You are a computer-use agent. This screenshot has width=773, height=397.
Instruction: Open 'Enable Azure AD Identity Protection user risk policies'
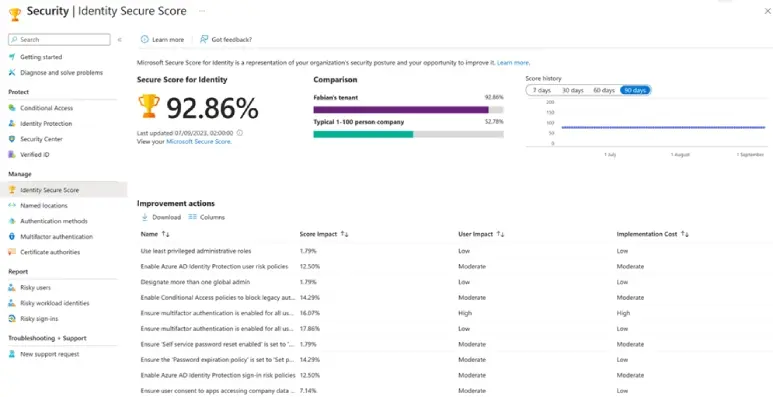[x=214, y=266]
